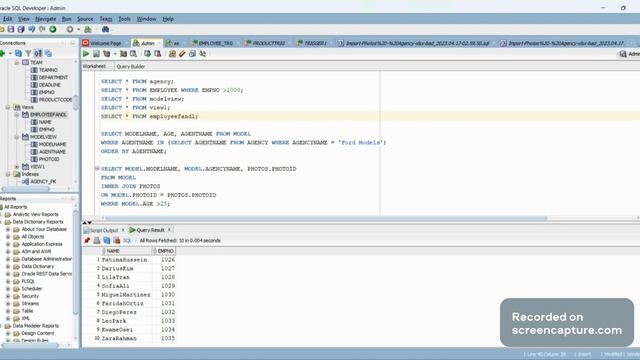The height and width of the screenshot is (360, 640).
Task: Click the Rollback icon in worksheet toolbar
Action: 158,54
